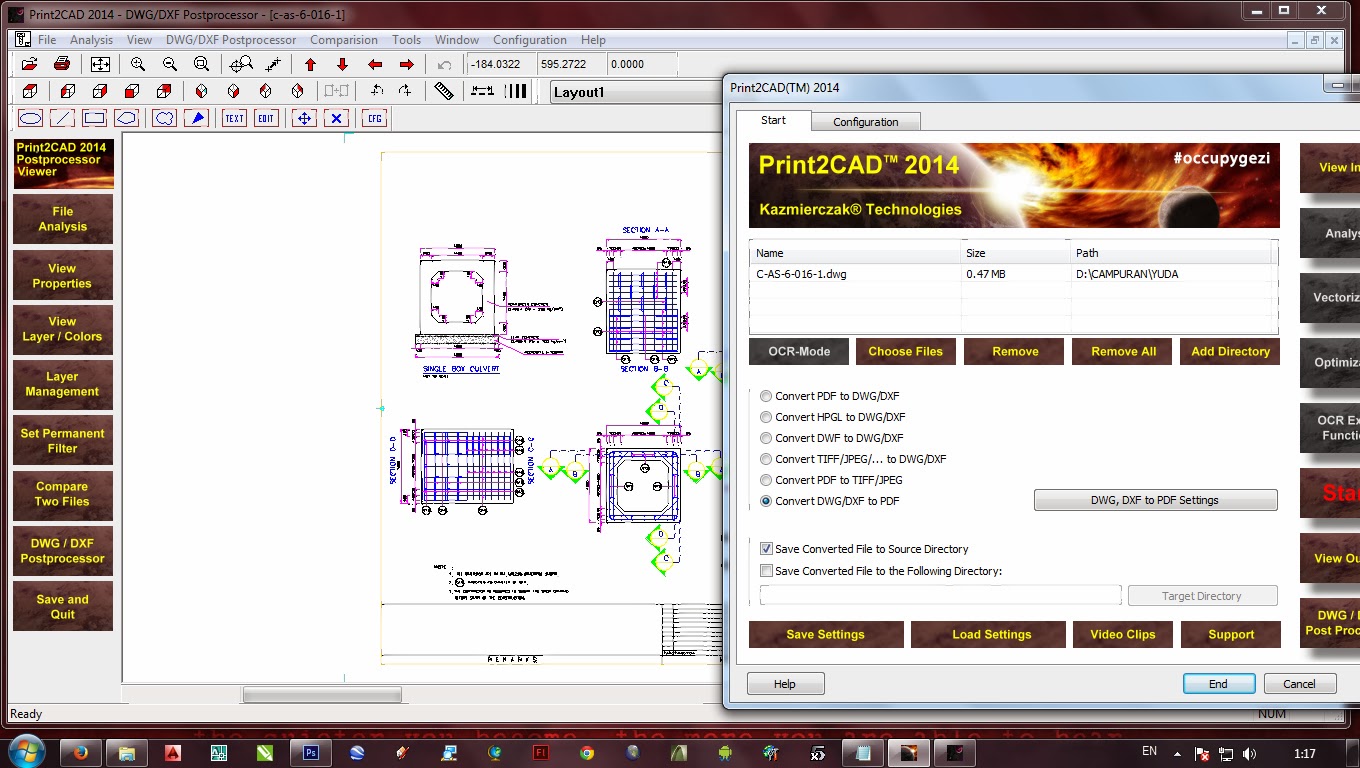Click the first wireframe cube view icon

tap(30, 91)
